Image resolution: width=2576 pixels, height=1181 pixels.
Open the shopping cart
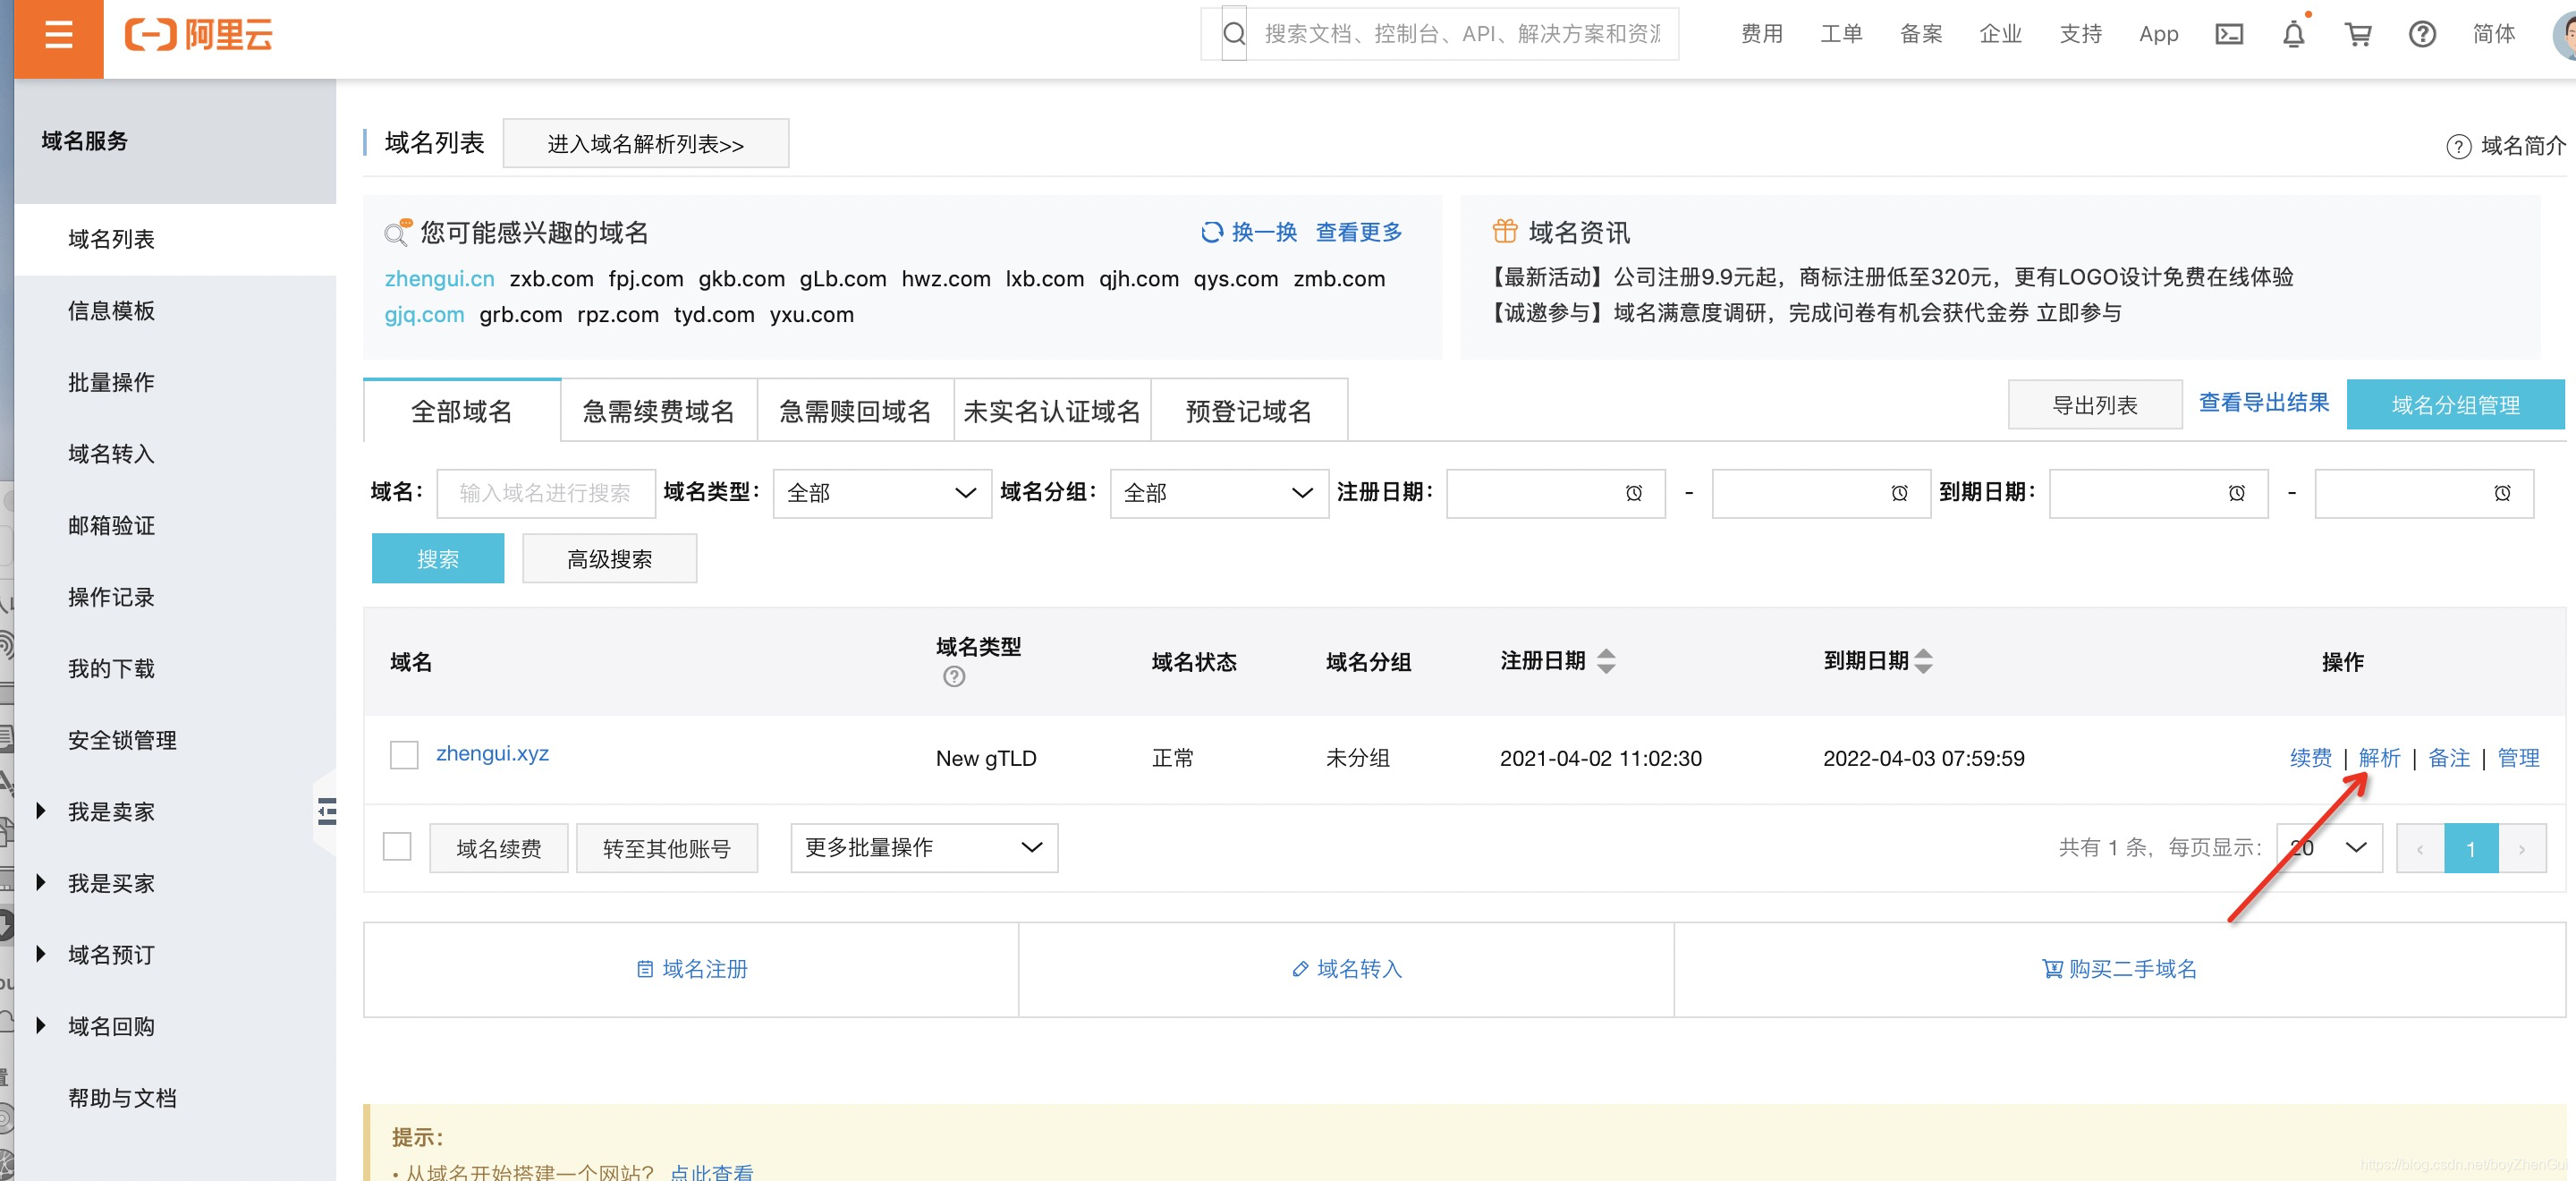pos(2358,35)
